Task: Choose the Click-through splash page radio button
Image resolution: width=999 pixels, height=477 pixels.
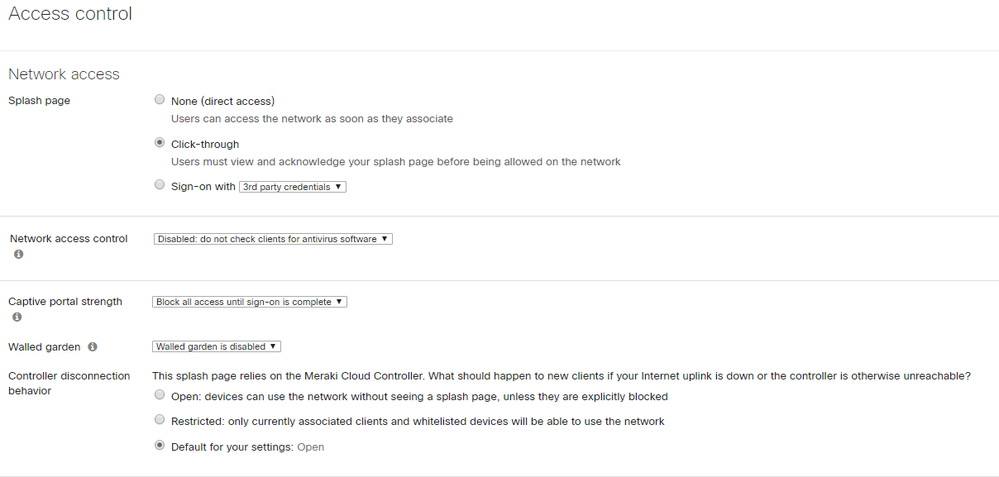Action: tap(160, 143)
